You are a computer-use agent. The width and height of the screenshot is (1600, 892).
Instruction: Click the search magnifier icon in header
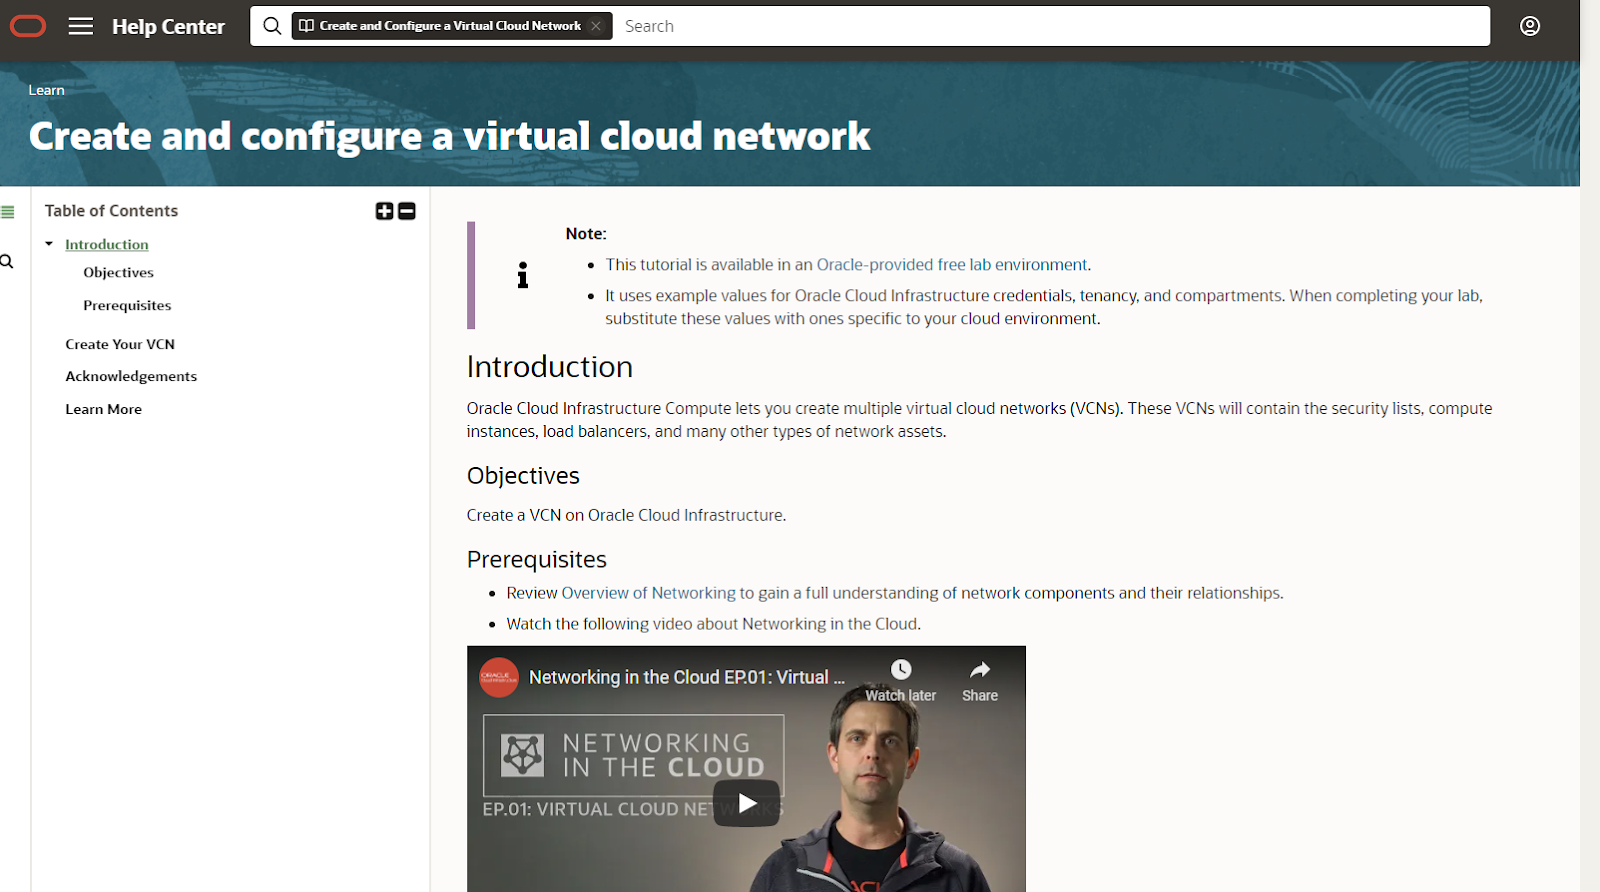coord(272,26)
